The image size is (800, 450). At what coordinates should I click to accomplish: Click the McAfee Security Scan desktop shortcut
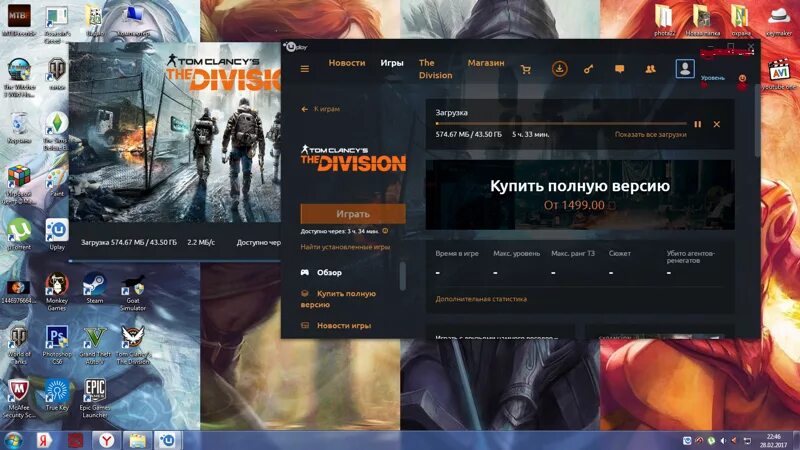[x=19, y=399]
